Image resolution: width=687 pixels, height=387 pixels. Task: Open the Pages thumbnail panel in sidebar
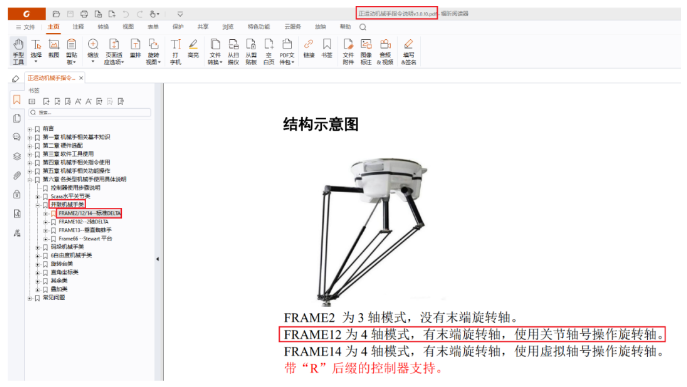(x=17, y=118)
